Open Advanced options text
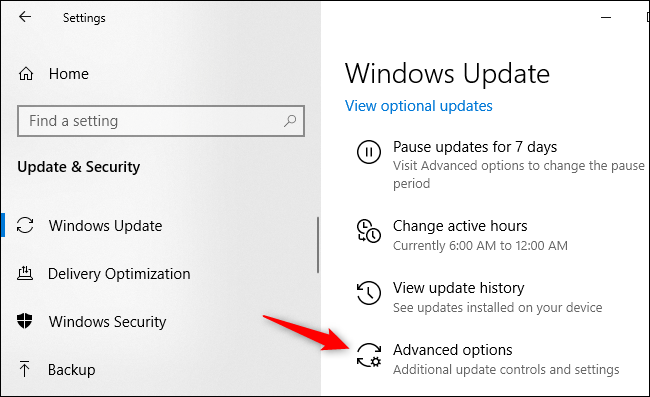Image resolution: width=650 pixels, height=397 pixels. [x=453, y=350]
